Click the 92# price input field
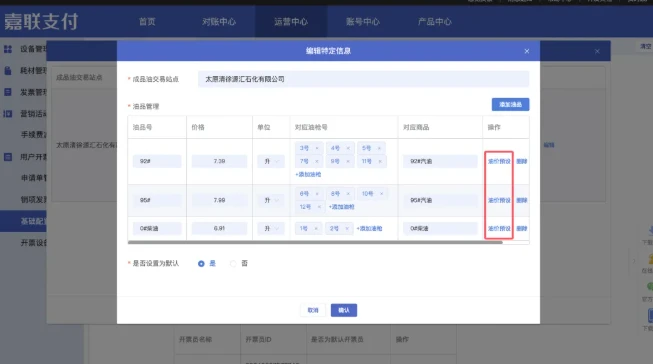The width and height of the screenshot is (653, 364). tap(219, 161)
